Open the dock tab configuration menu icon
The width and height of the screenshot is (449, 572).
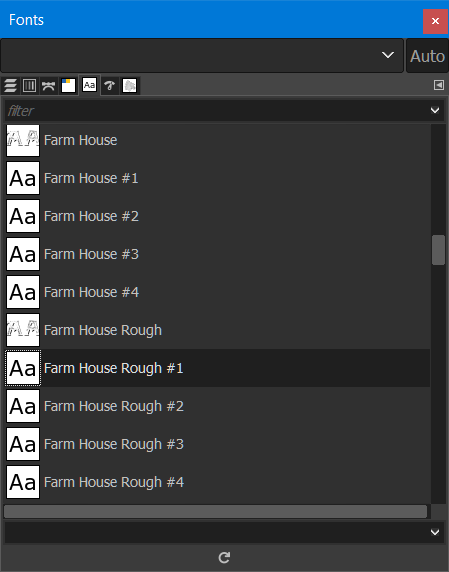(x=439, y=85)
